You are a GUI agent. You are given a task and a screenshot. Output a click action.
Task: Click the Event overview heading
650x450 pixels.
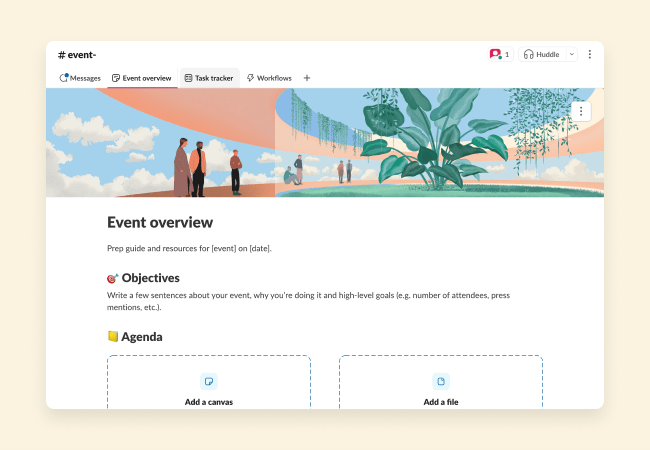point(160,222)
